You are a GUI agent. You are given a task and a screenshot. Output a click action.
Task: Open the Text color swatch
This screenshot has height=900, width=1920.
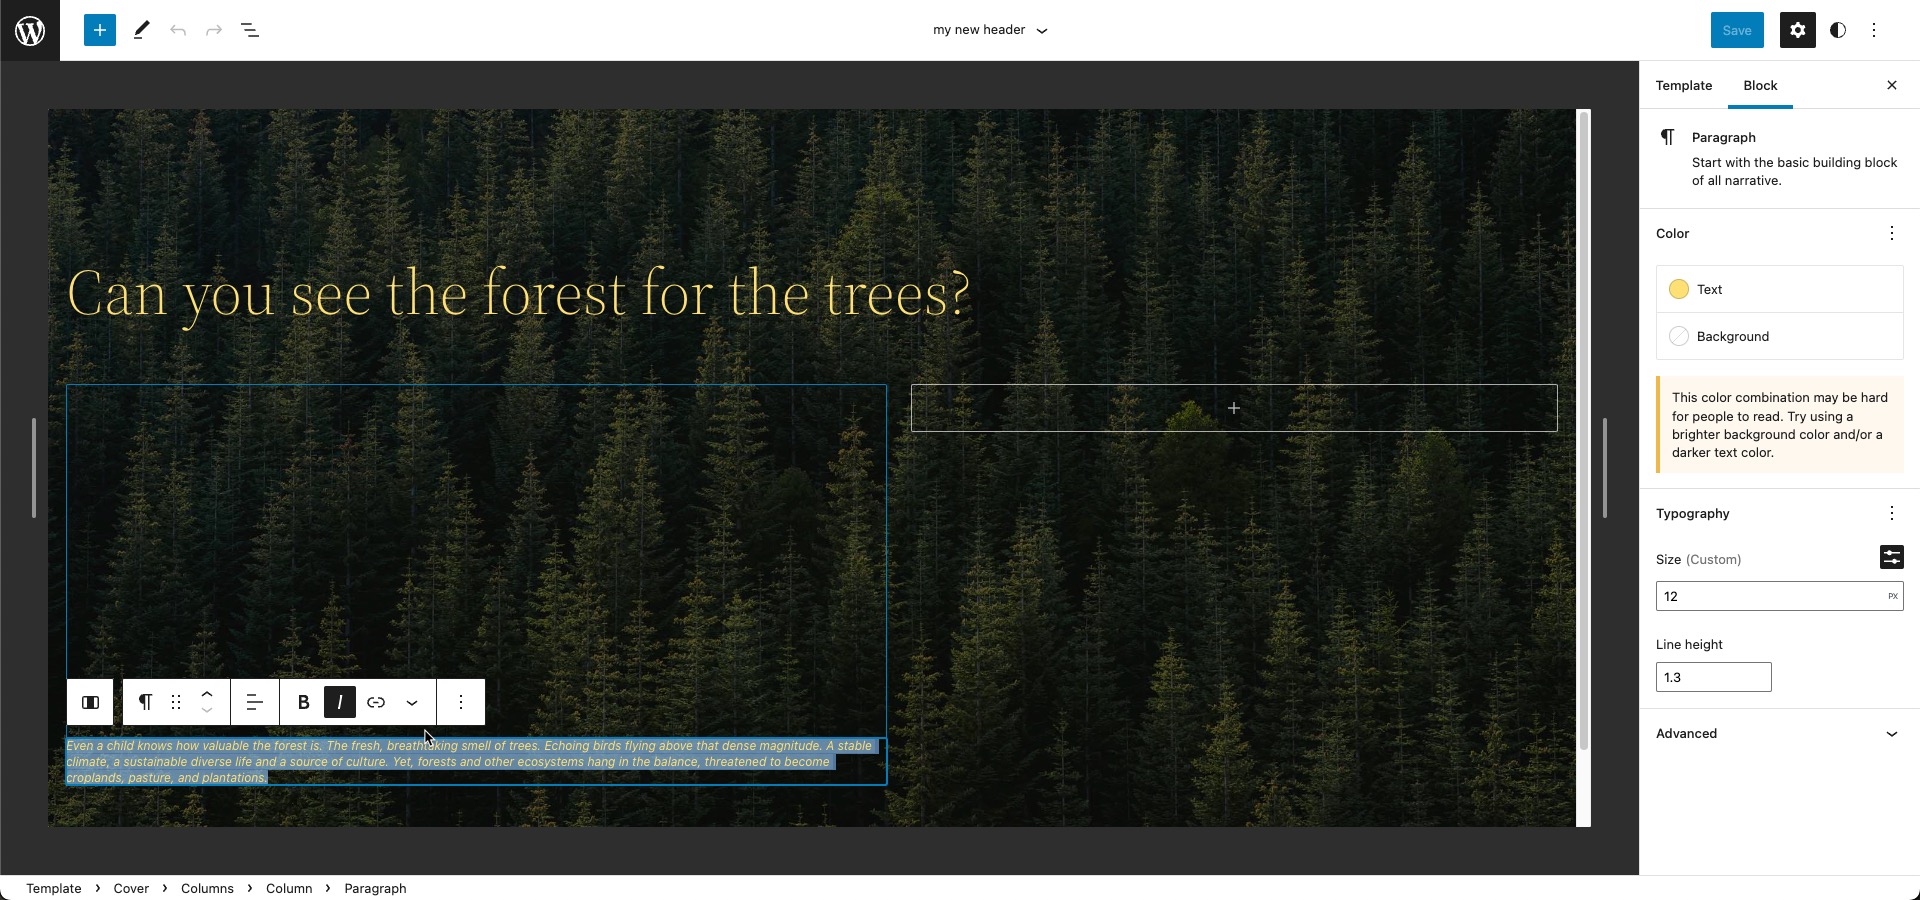(1679, 289)
